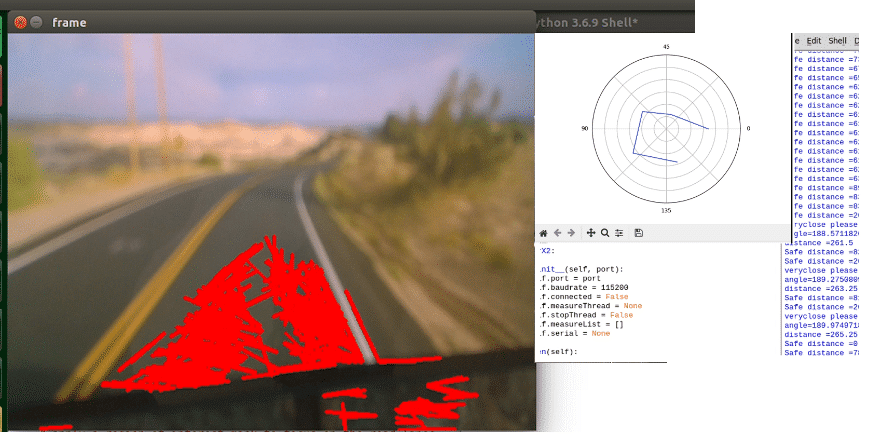Reset the plot with the Home icon
The width and height of the screenshot is (881, 441).
click(544, 232)
